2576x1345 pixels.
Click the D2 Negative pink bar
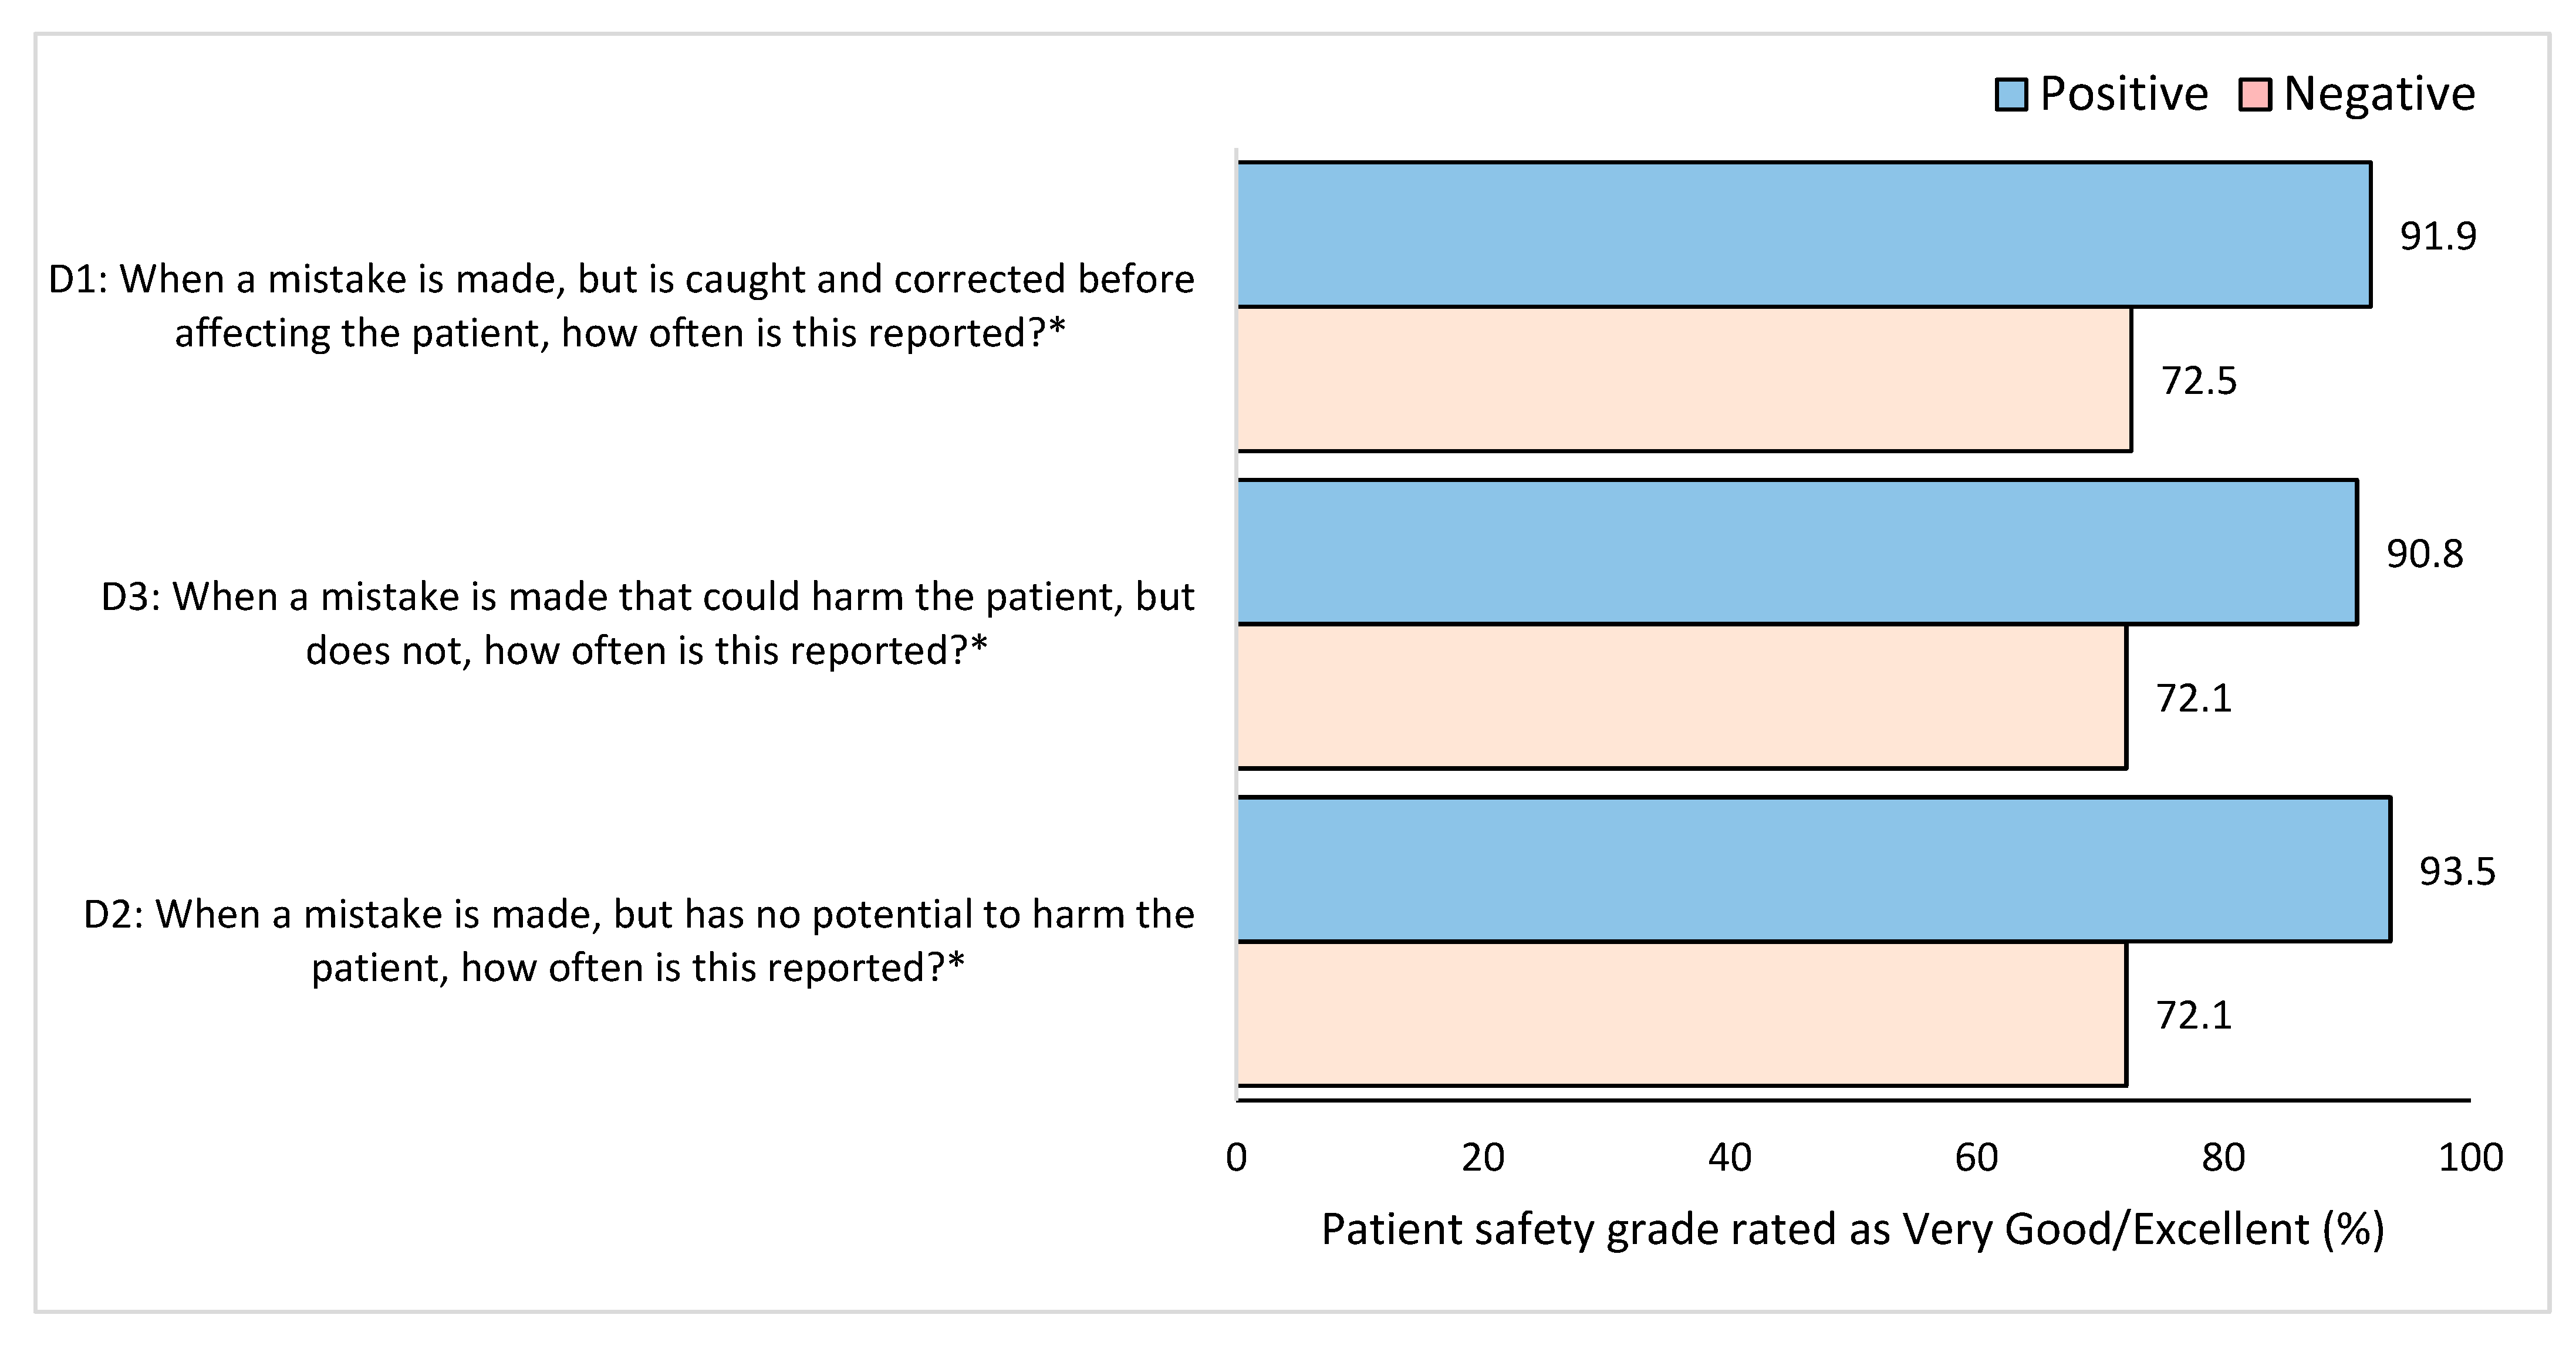pyautogui.click(x=1681, y=1014)
